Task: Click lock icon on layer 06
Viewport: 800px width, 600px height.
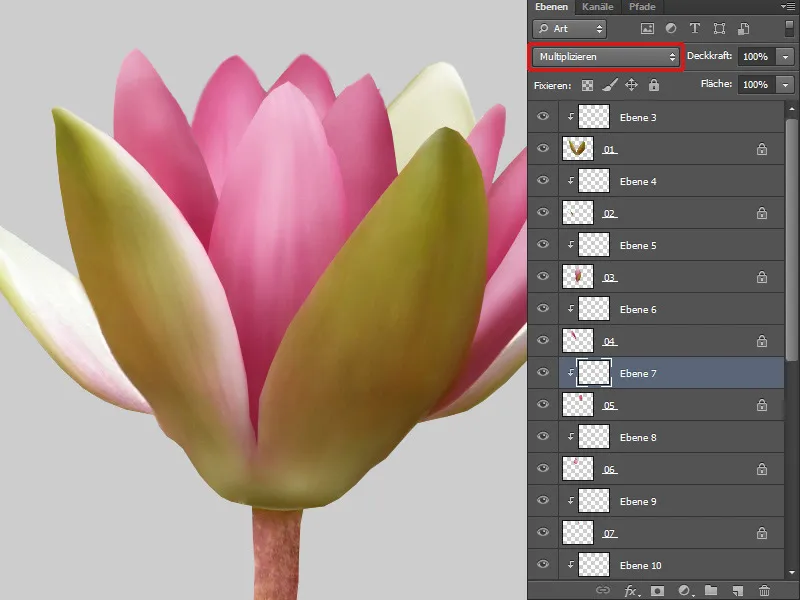Action: click(x=762, y=469)
